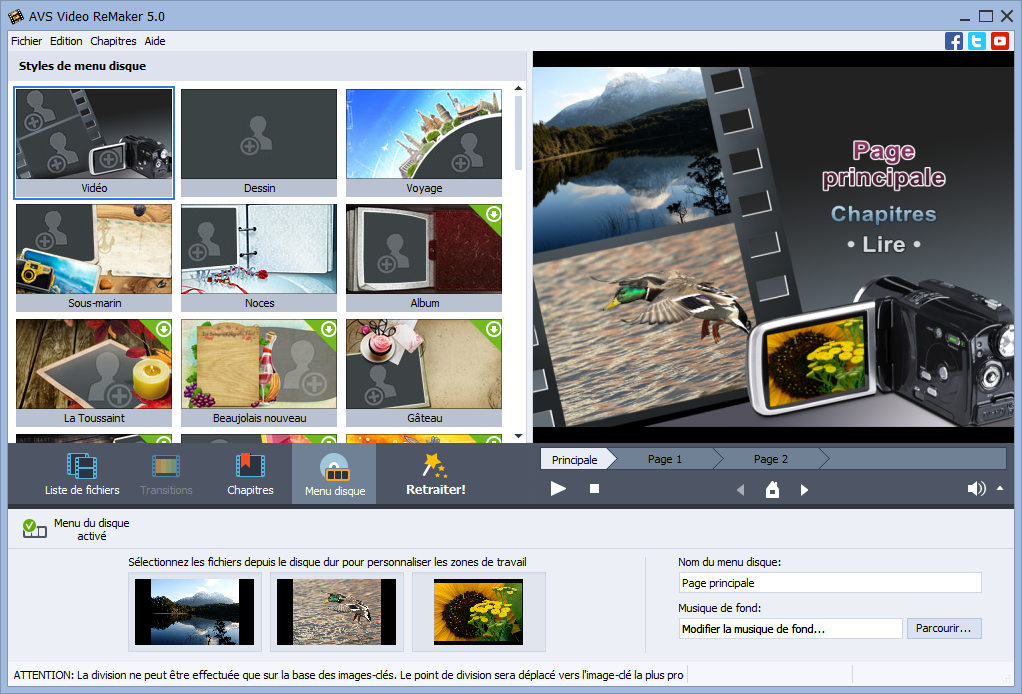1022x694 pixels.
Task: Select the Menu disque panel
Action: 335,474
